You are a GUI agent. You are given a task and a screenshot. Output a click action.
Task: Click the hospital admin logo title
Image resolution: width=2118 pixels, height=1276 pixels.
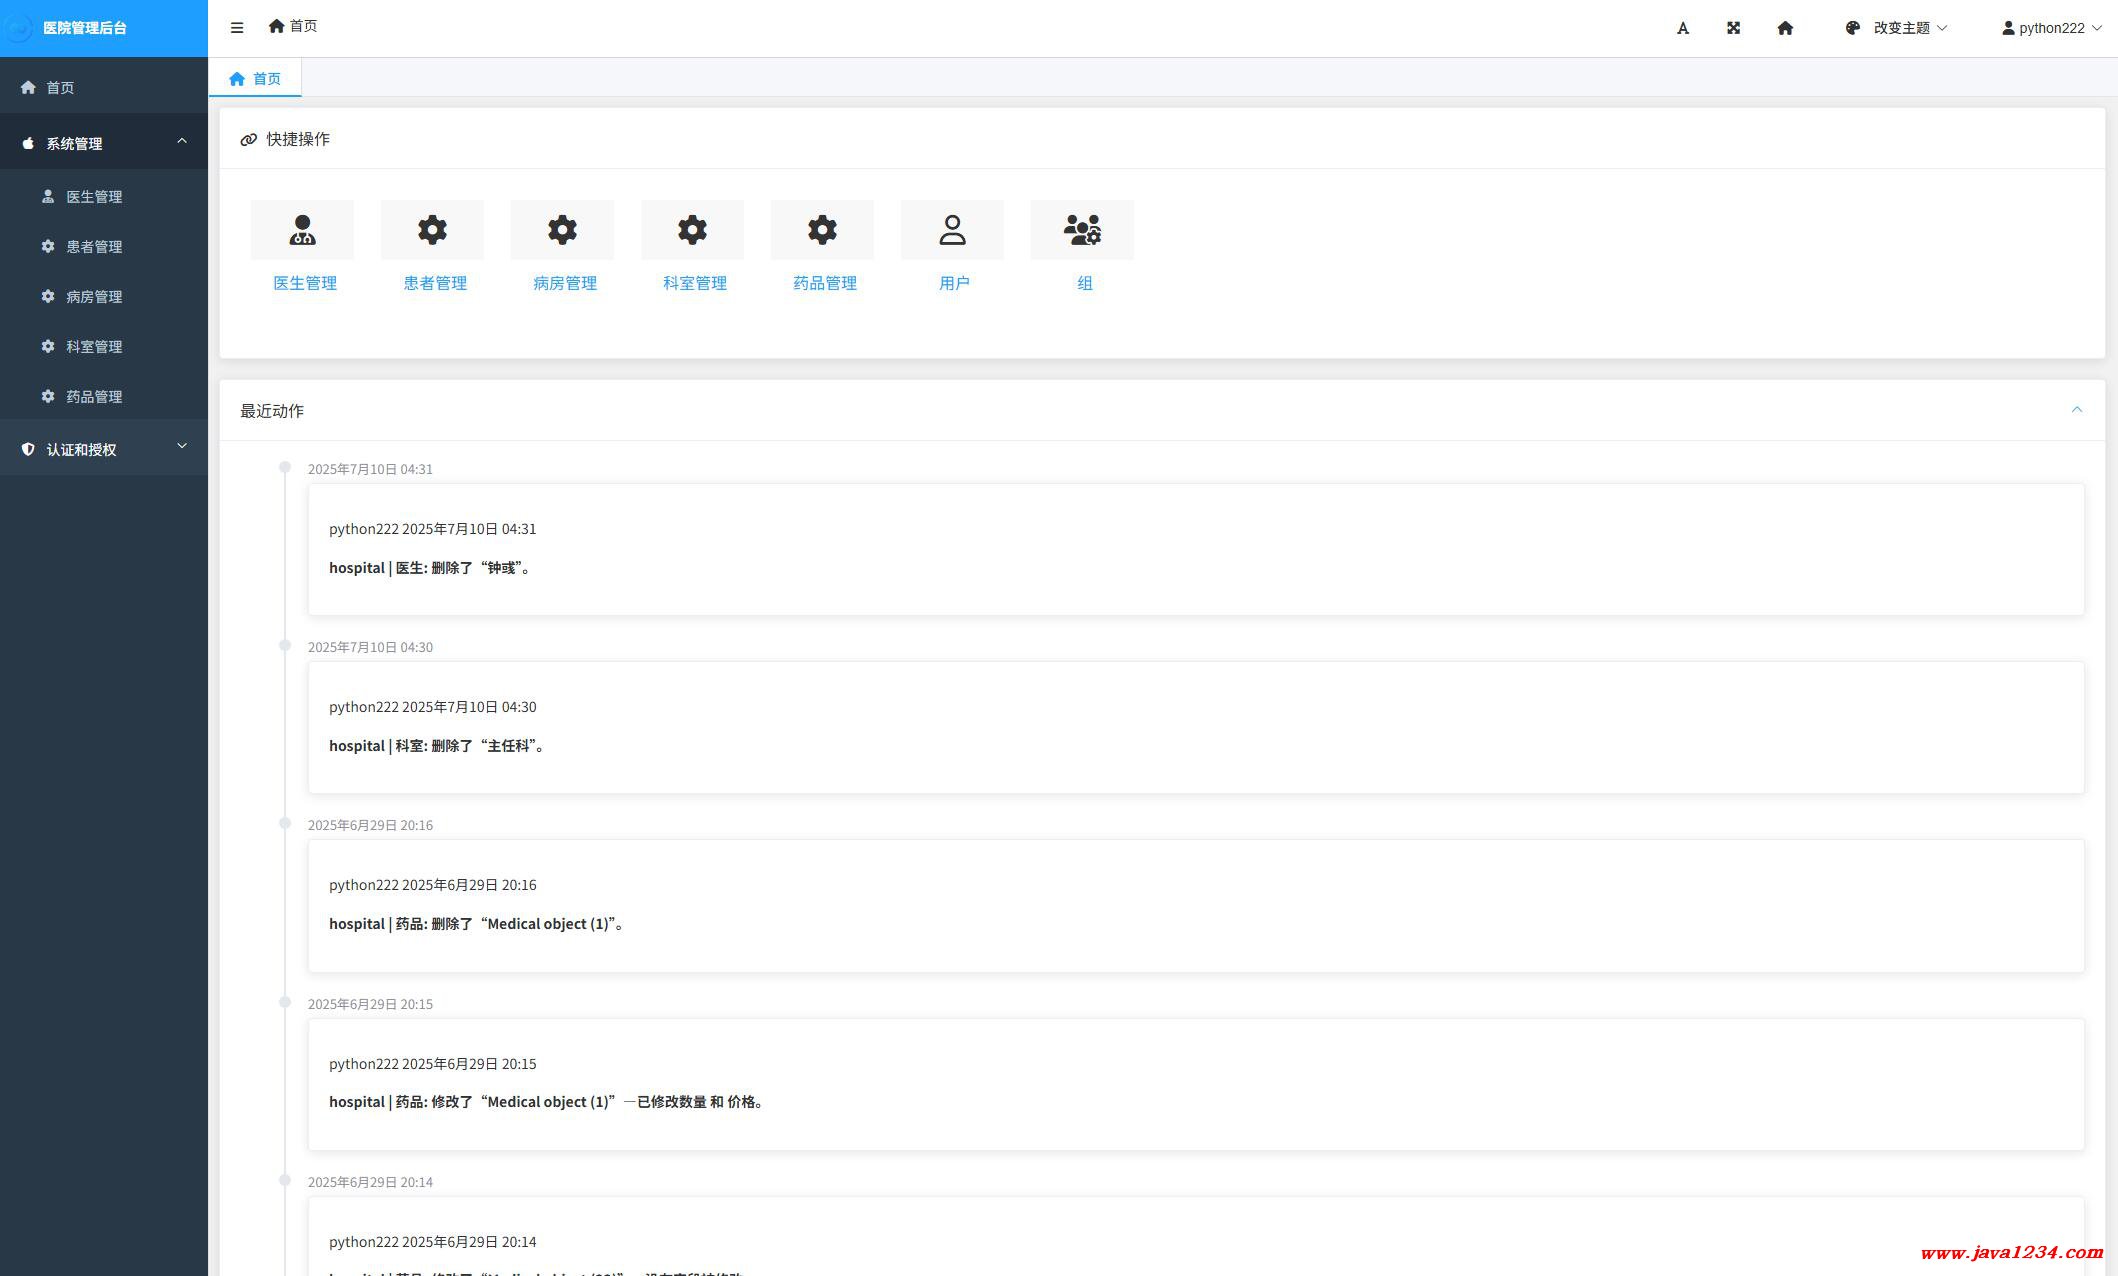coord(85,28)
